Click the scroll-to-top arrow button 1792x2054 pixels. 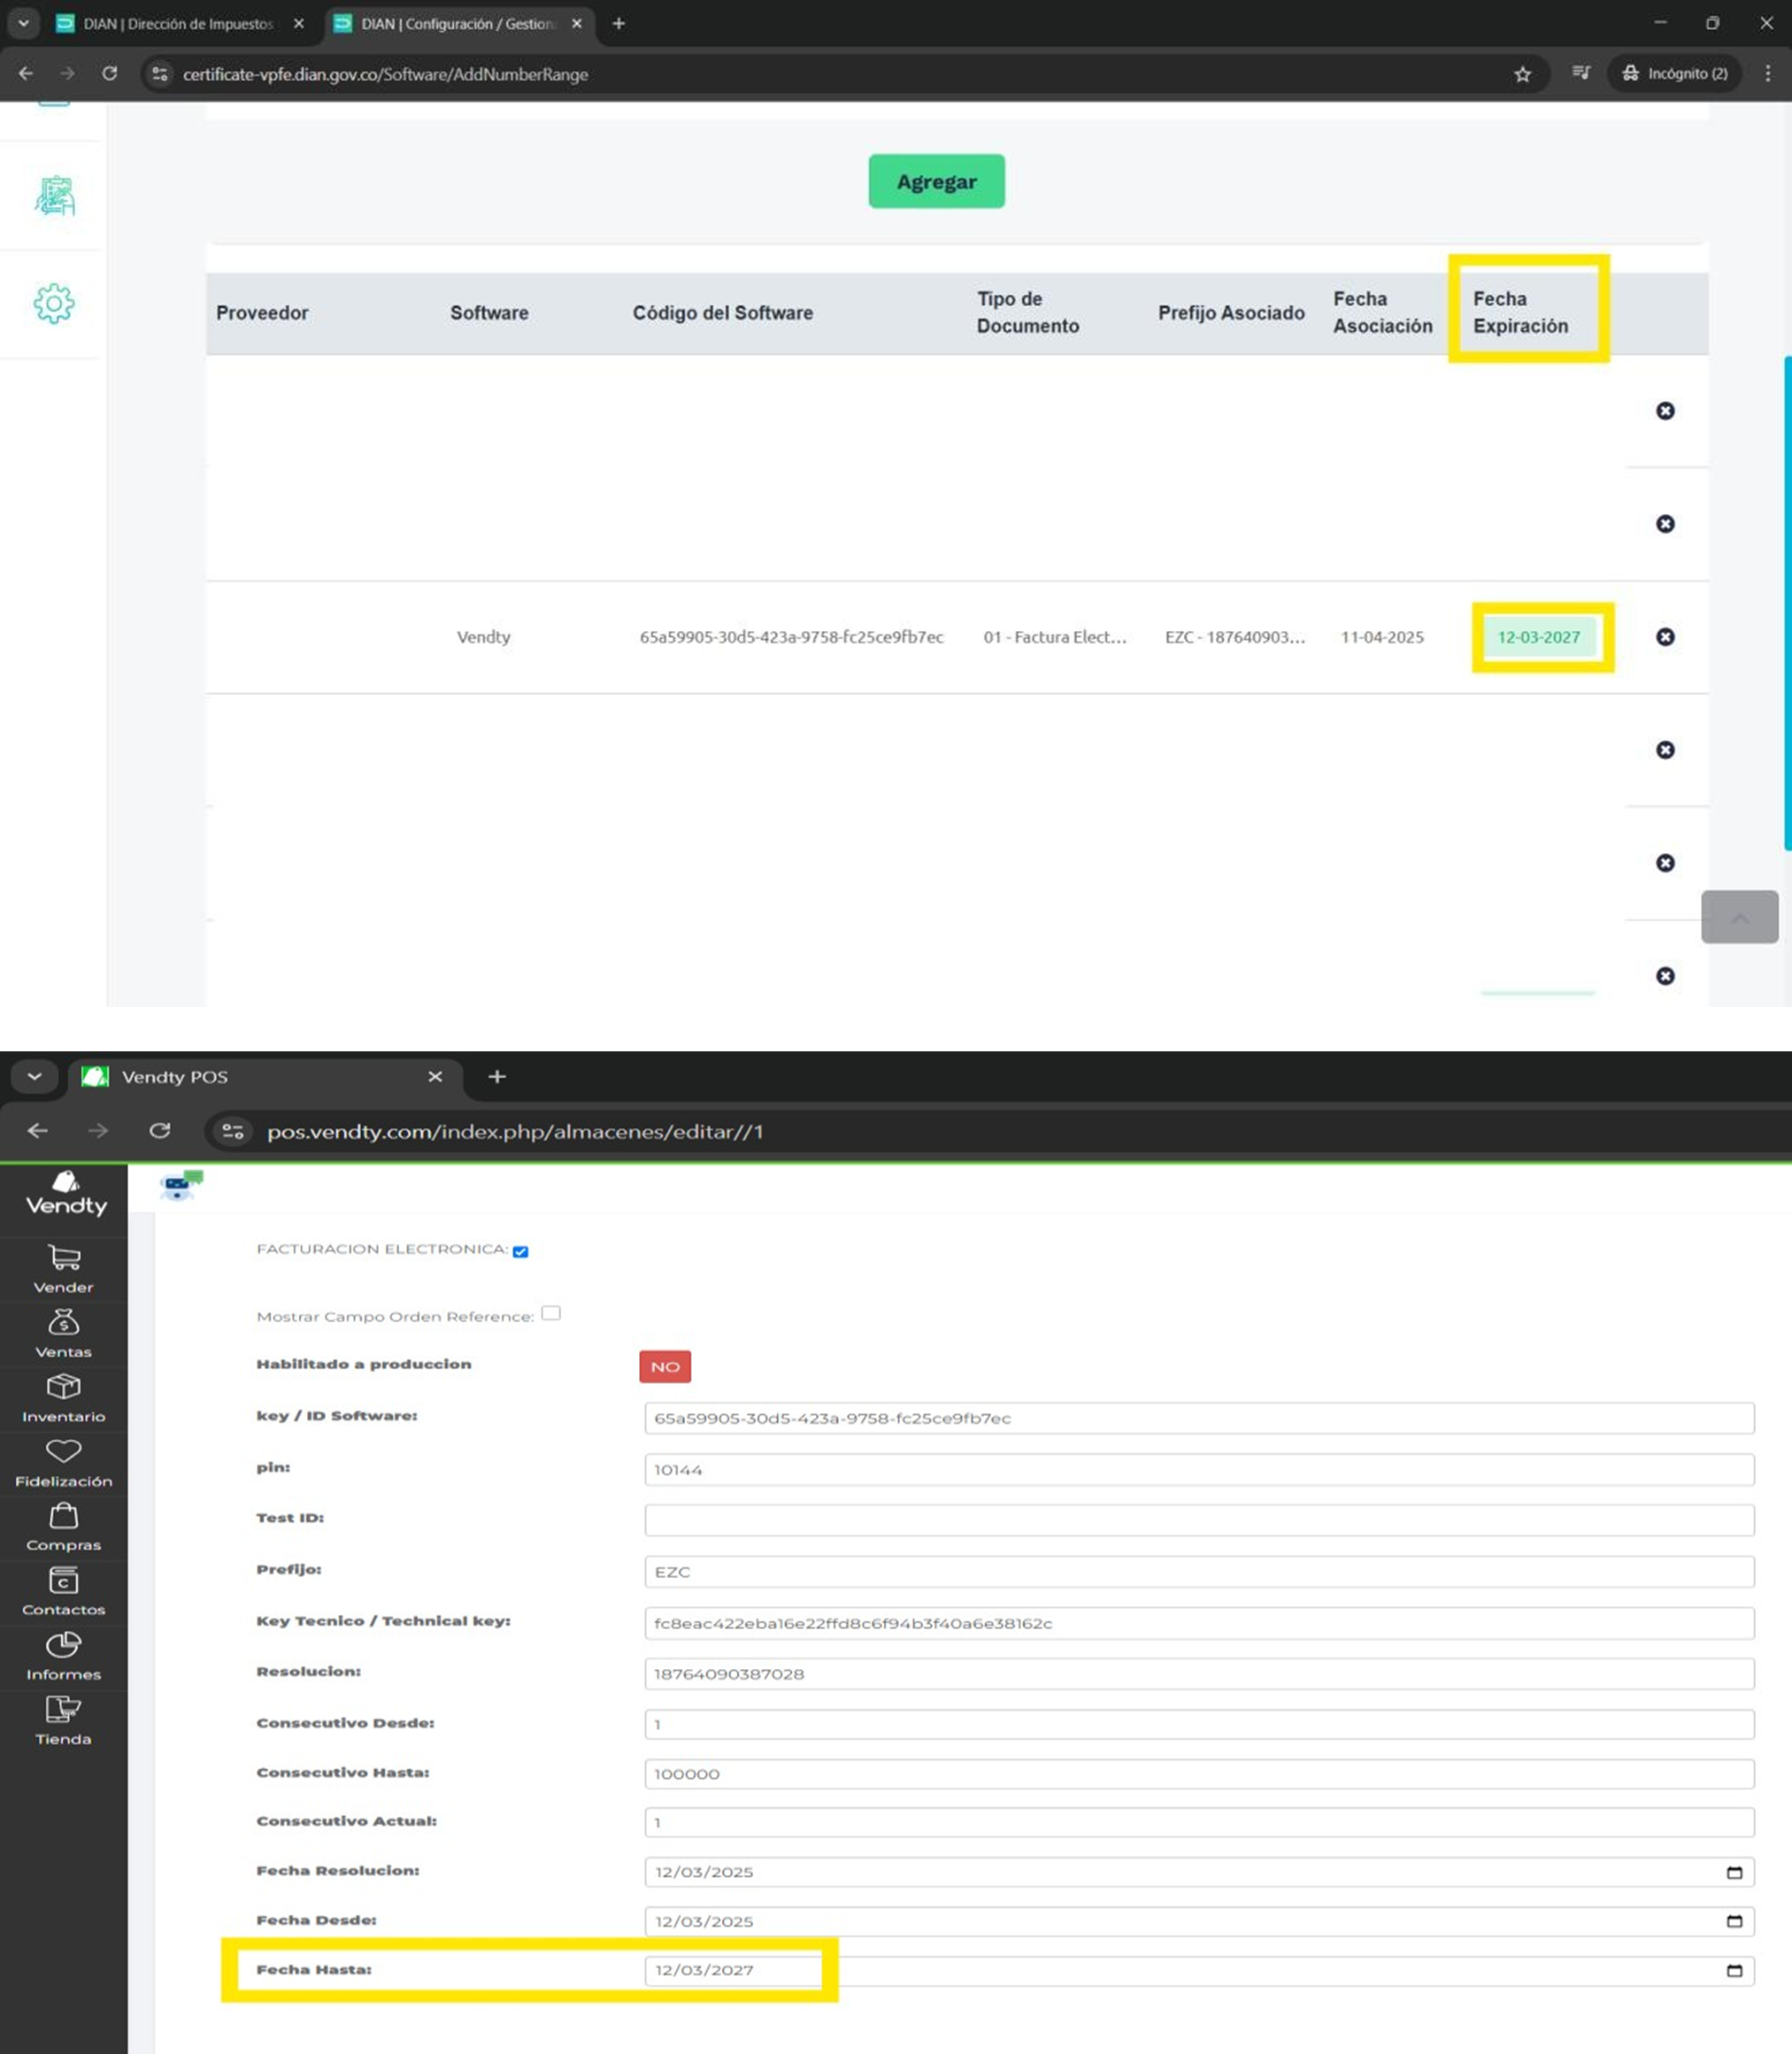[1739, 917]
